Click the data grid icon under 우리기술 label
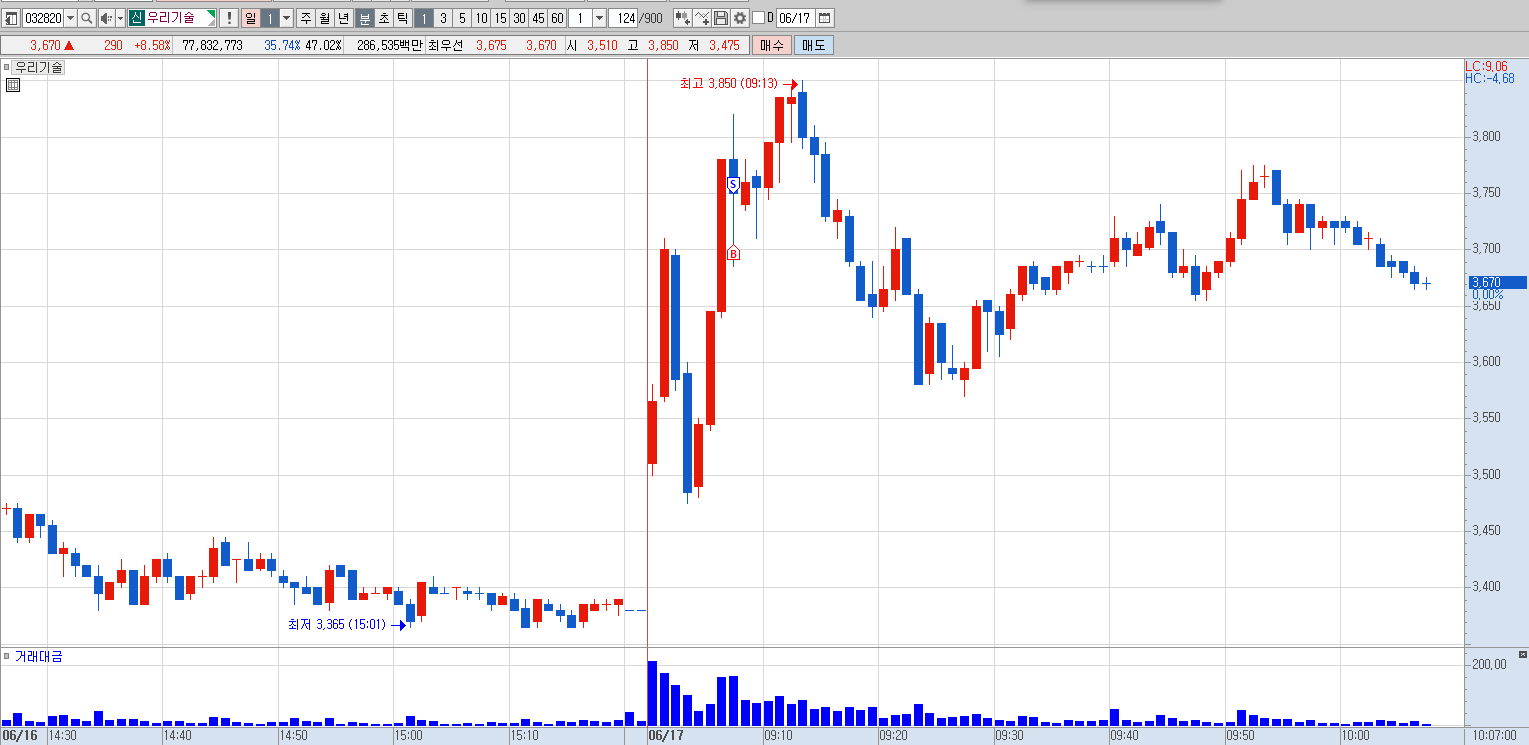1529x745 pixels. coord(13,85)
